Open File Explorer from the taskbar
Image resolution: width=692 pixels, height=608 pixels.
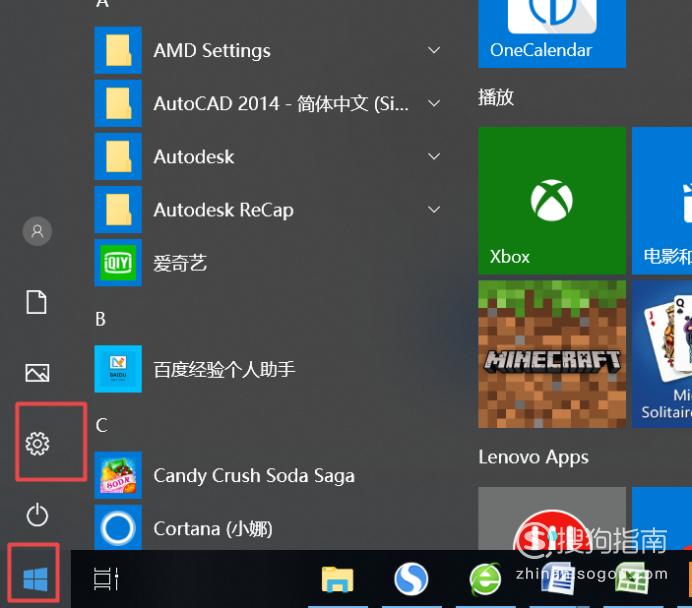[338, 579]
